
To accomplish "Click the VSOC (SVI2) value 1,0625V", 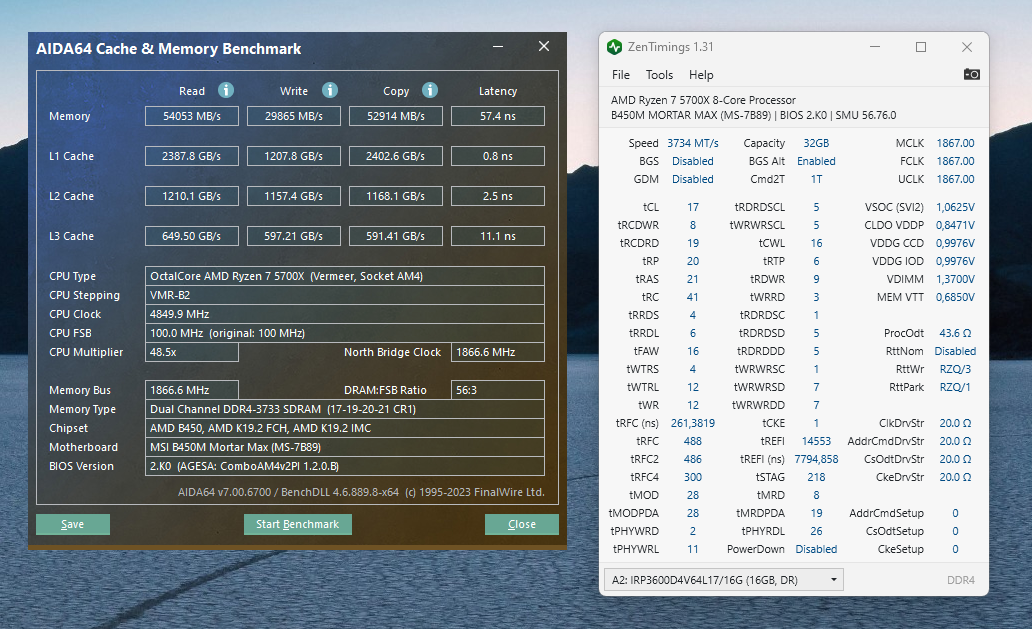I will [x=955, y=207].
